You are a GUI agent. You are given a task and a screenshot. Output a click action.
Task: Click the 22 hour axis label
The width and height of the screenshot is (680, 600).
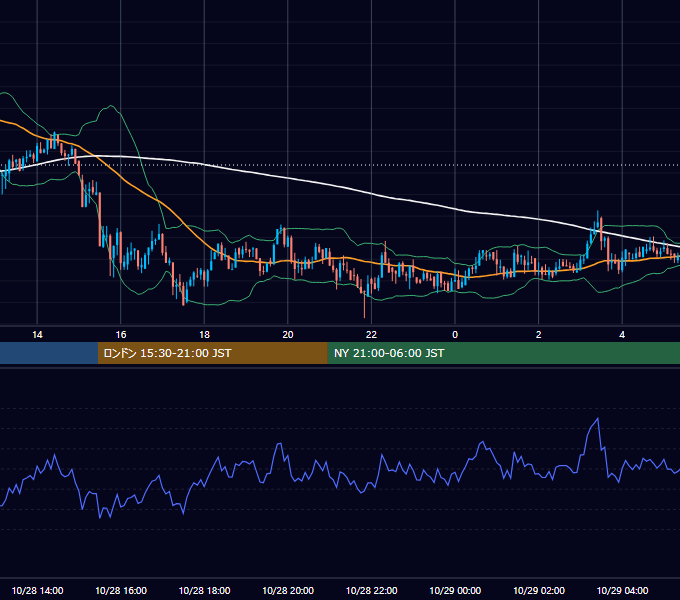click(371, 335)
